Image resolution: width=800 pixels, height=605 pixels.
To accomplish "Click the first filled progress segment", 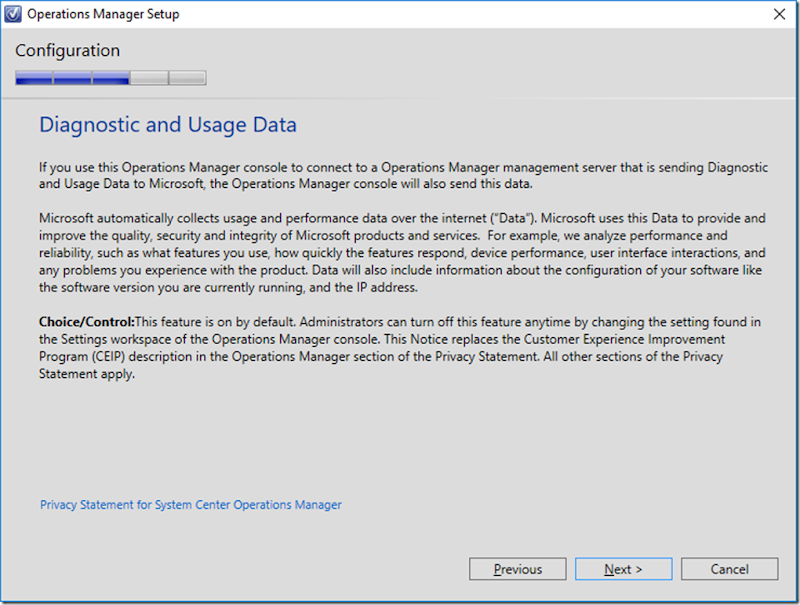I will (x=34, y=78).
